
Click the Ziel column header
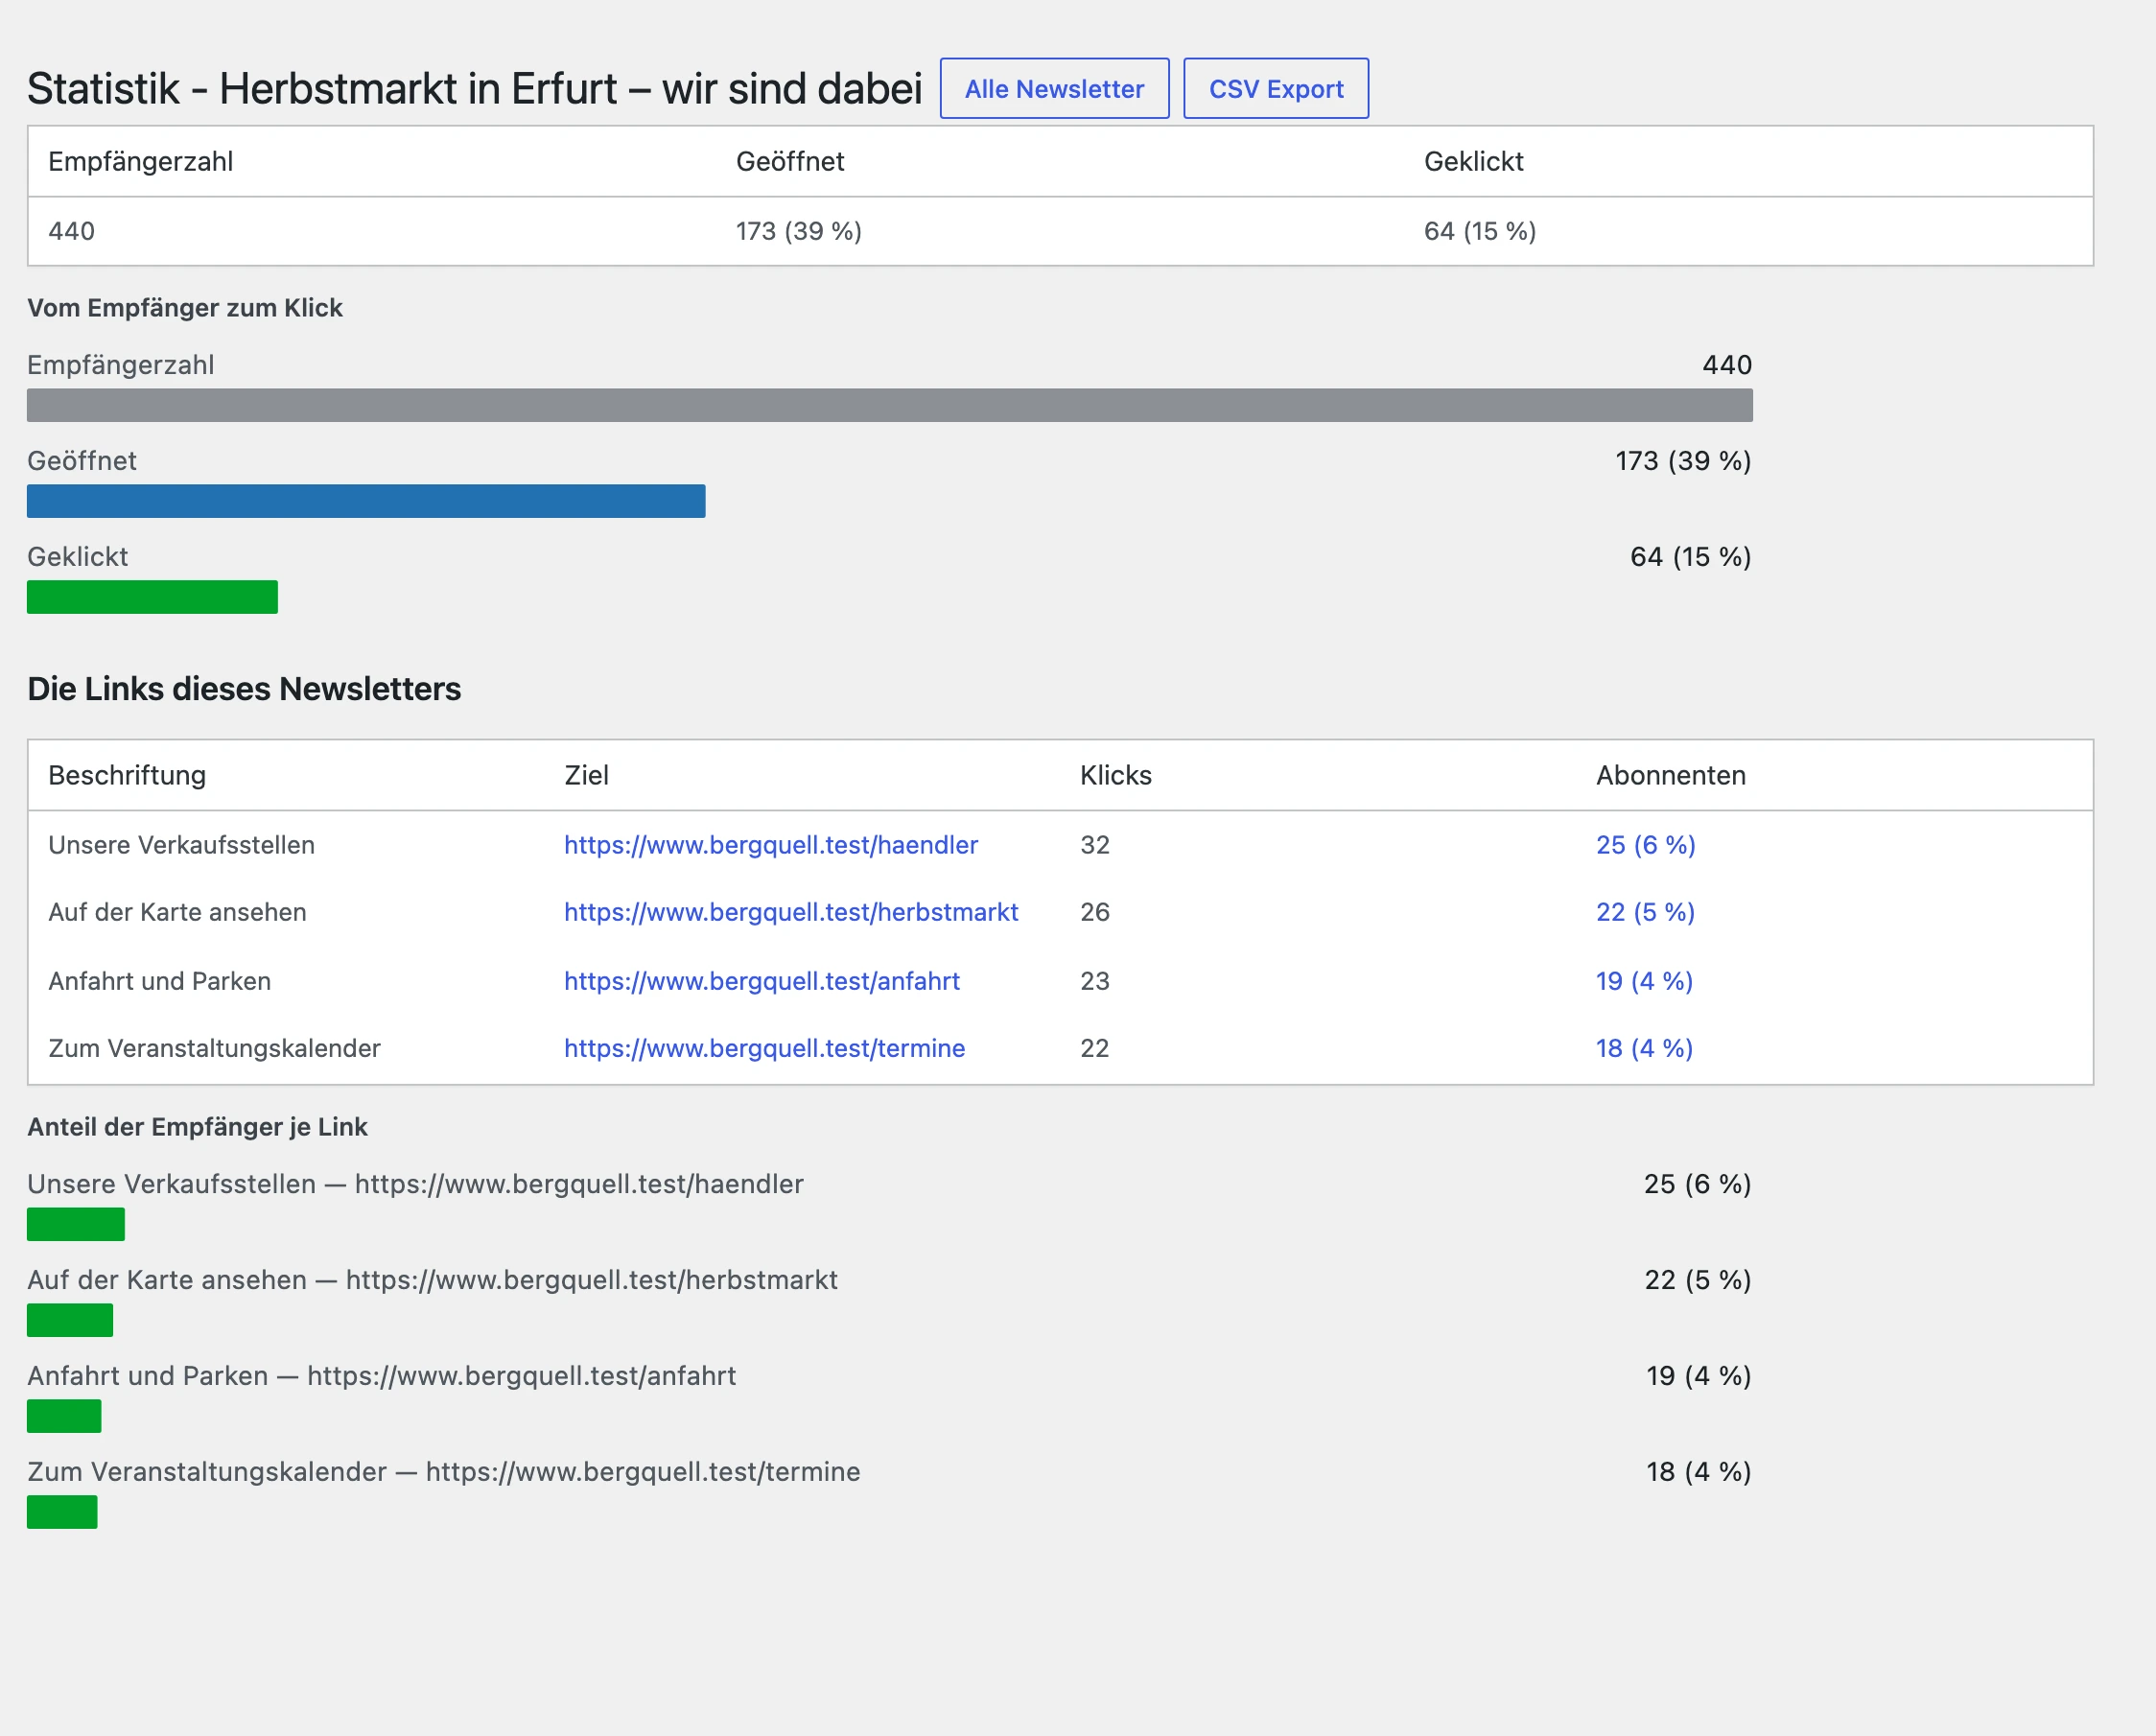click(586, 775)
